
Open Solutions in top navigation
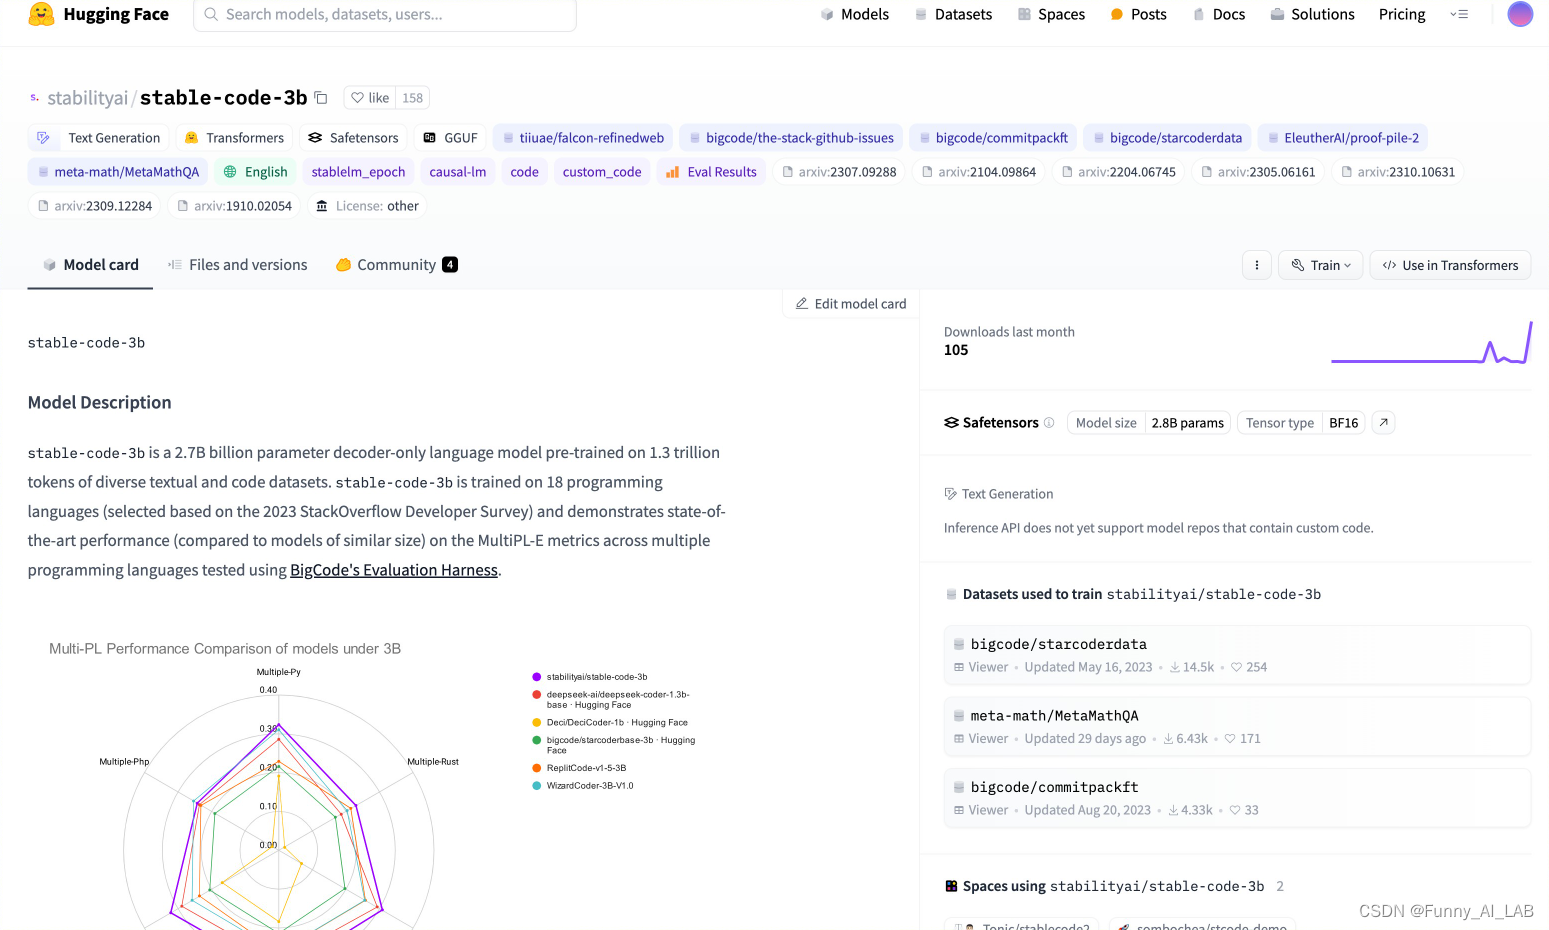[1312, 14]
